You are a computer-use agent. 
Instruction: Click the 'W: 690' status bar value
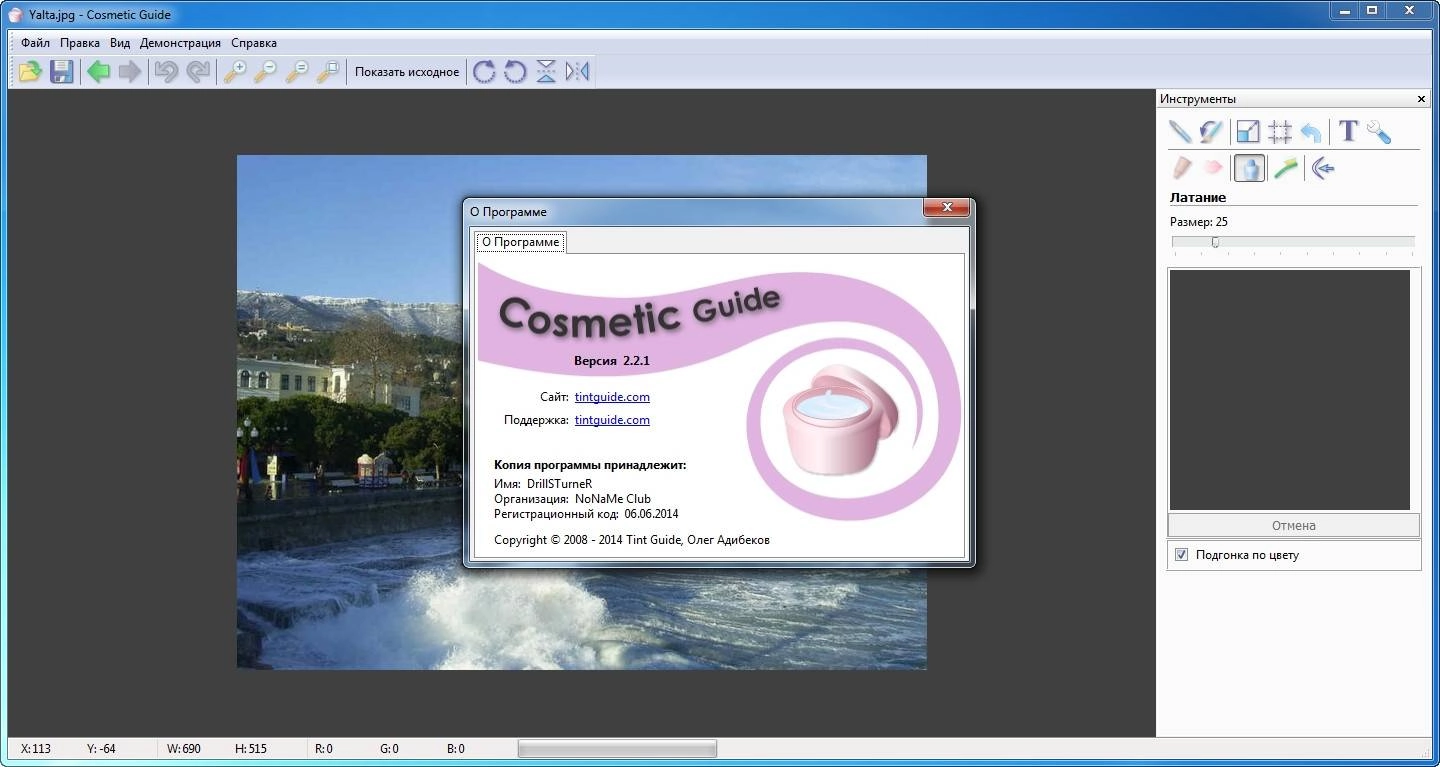pyautogui.click(x=184, y=748)
